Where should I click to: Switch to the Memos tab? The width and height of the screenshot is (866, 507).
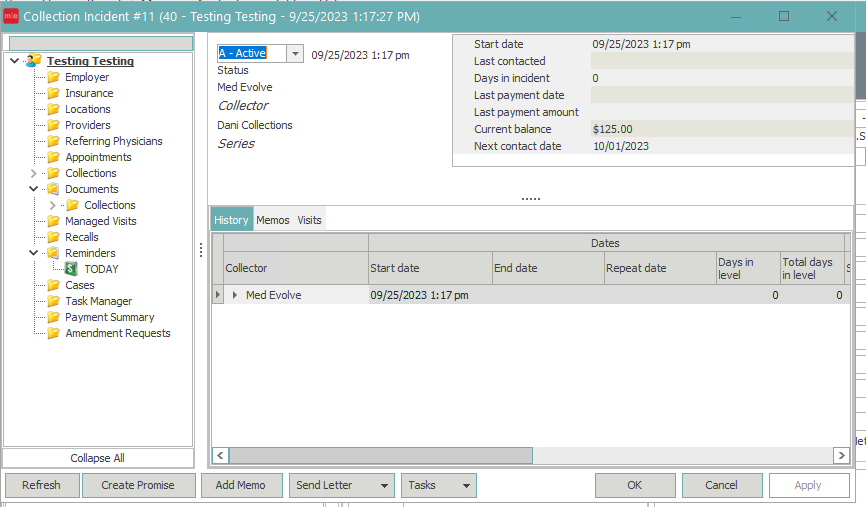(x=272, y=220)
